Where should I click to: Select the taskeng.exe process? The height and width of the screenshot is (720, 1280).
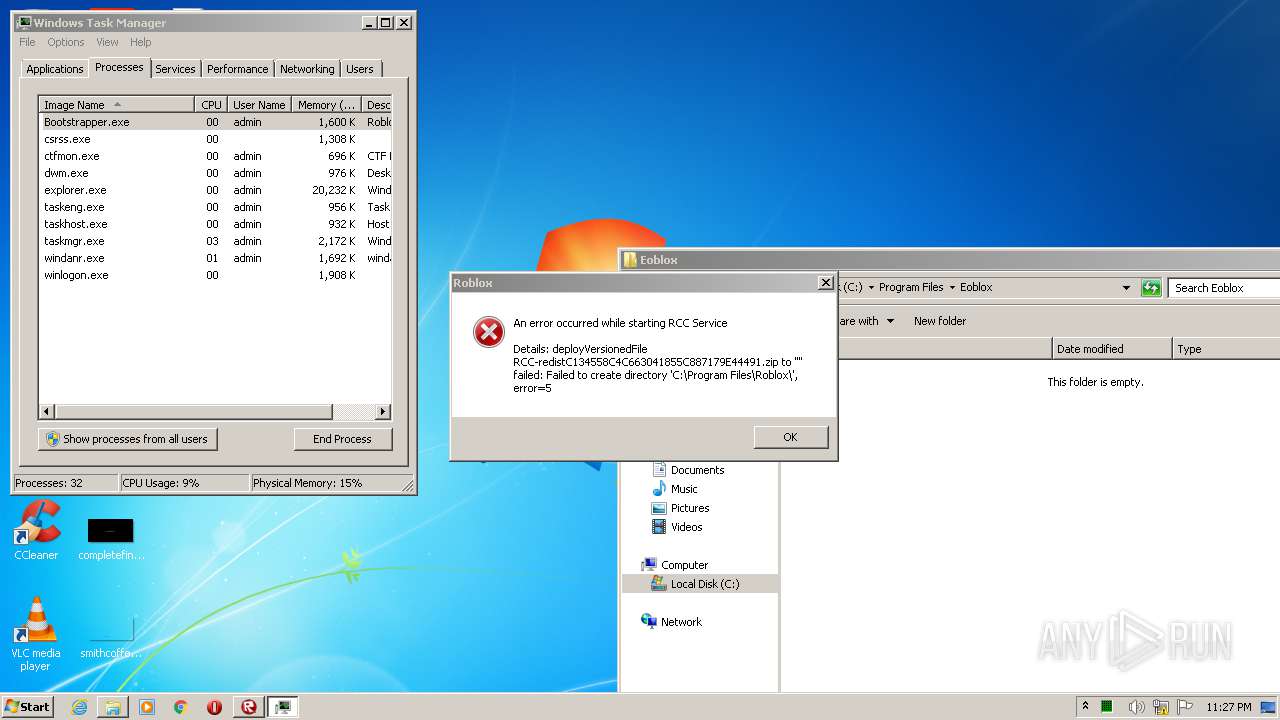click(215, 207)
